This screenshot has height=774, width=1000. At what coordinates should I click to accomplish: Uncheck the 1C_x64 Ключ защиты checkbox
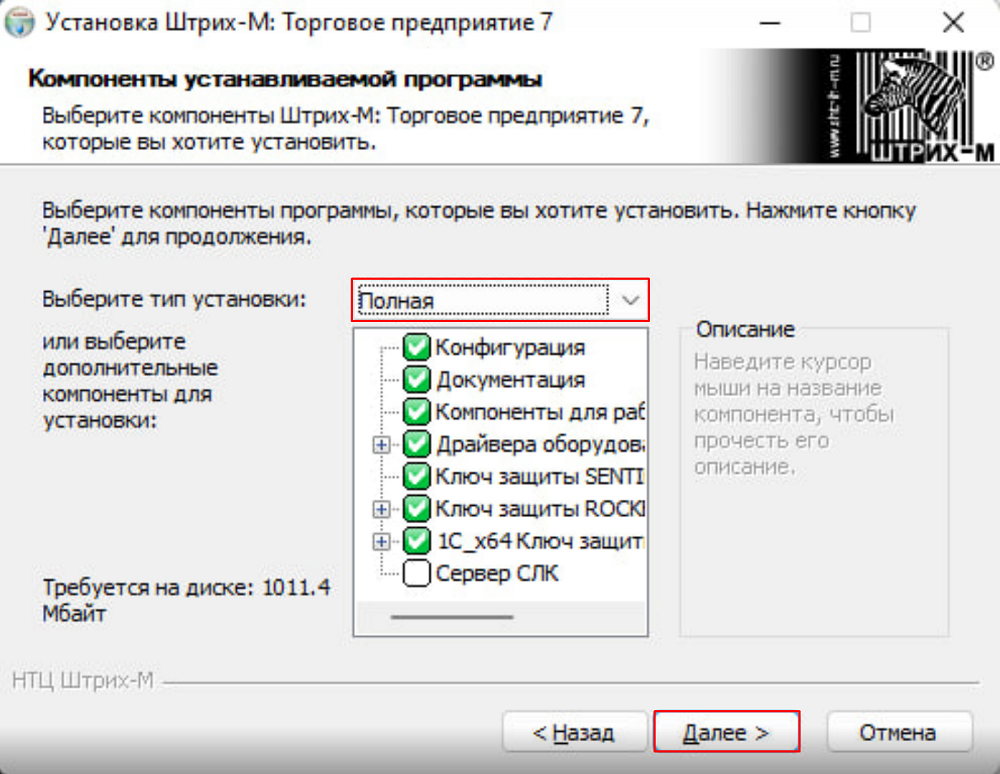coord(416,541)
